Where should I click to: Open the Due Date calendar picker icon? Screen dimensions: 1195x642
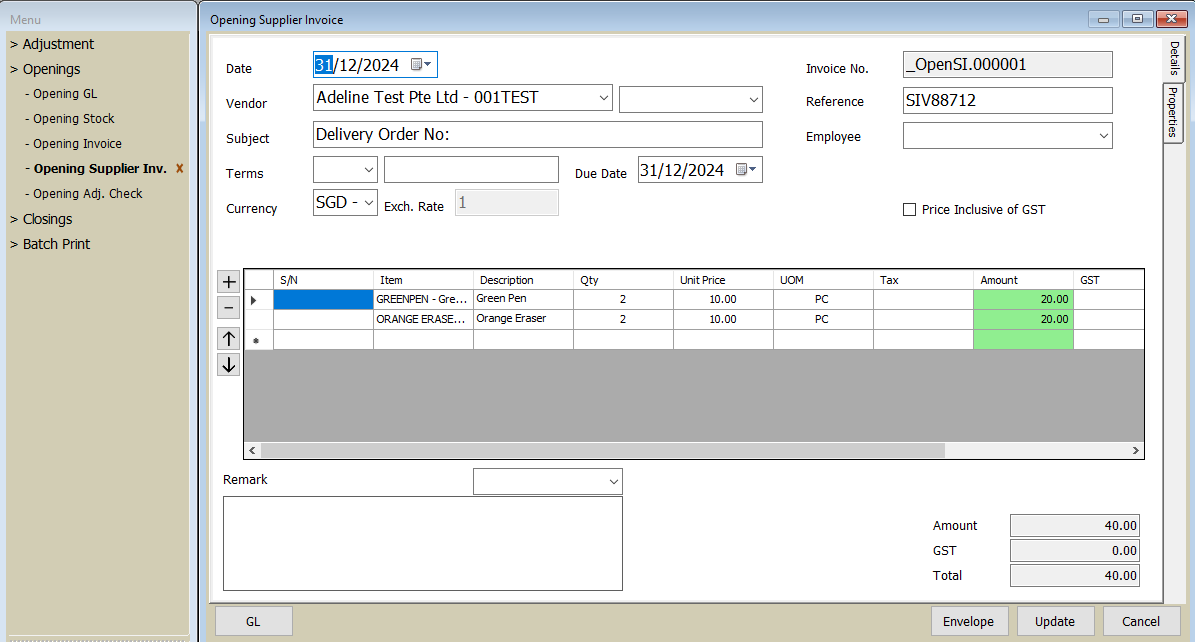tap(746, 170)
